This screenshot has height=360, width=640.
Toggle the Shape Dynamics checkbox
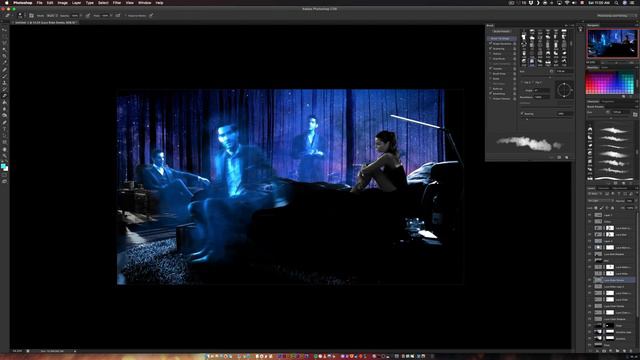coord(491,43)
